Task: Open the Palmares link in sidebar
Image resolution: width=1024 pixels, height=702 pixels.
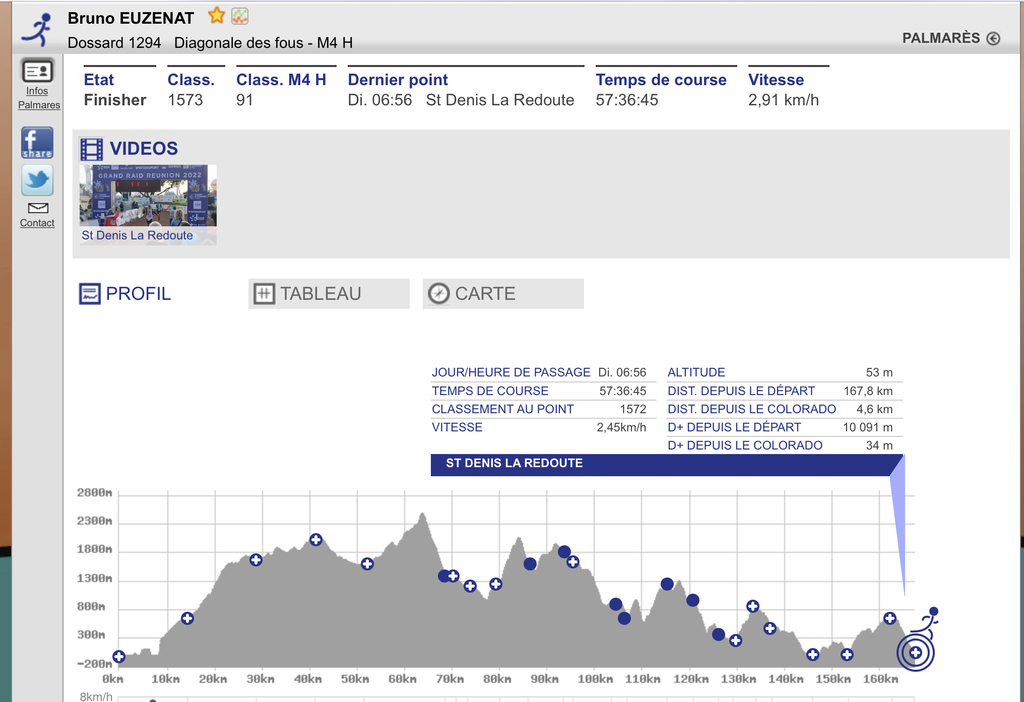Action: click(x=39, y=105)
